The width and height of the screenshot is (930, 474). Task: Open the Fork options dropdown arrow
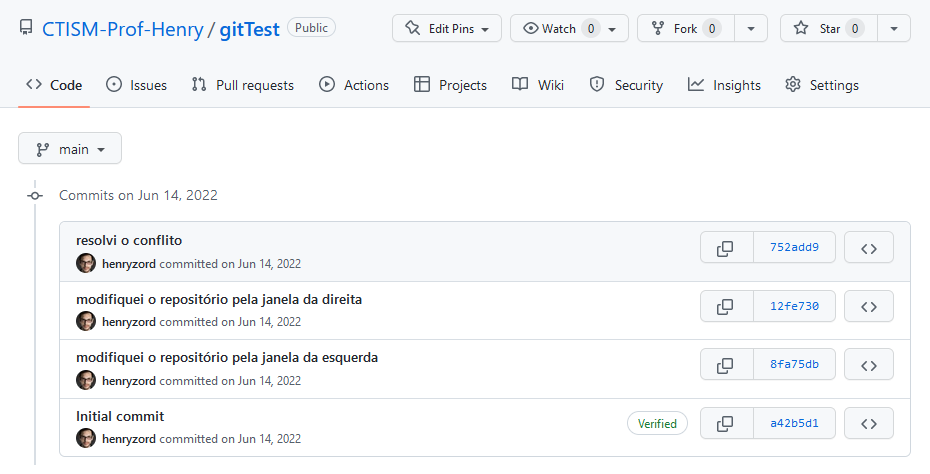coord(750,29)
